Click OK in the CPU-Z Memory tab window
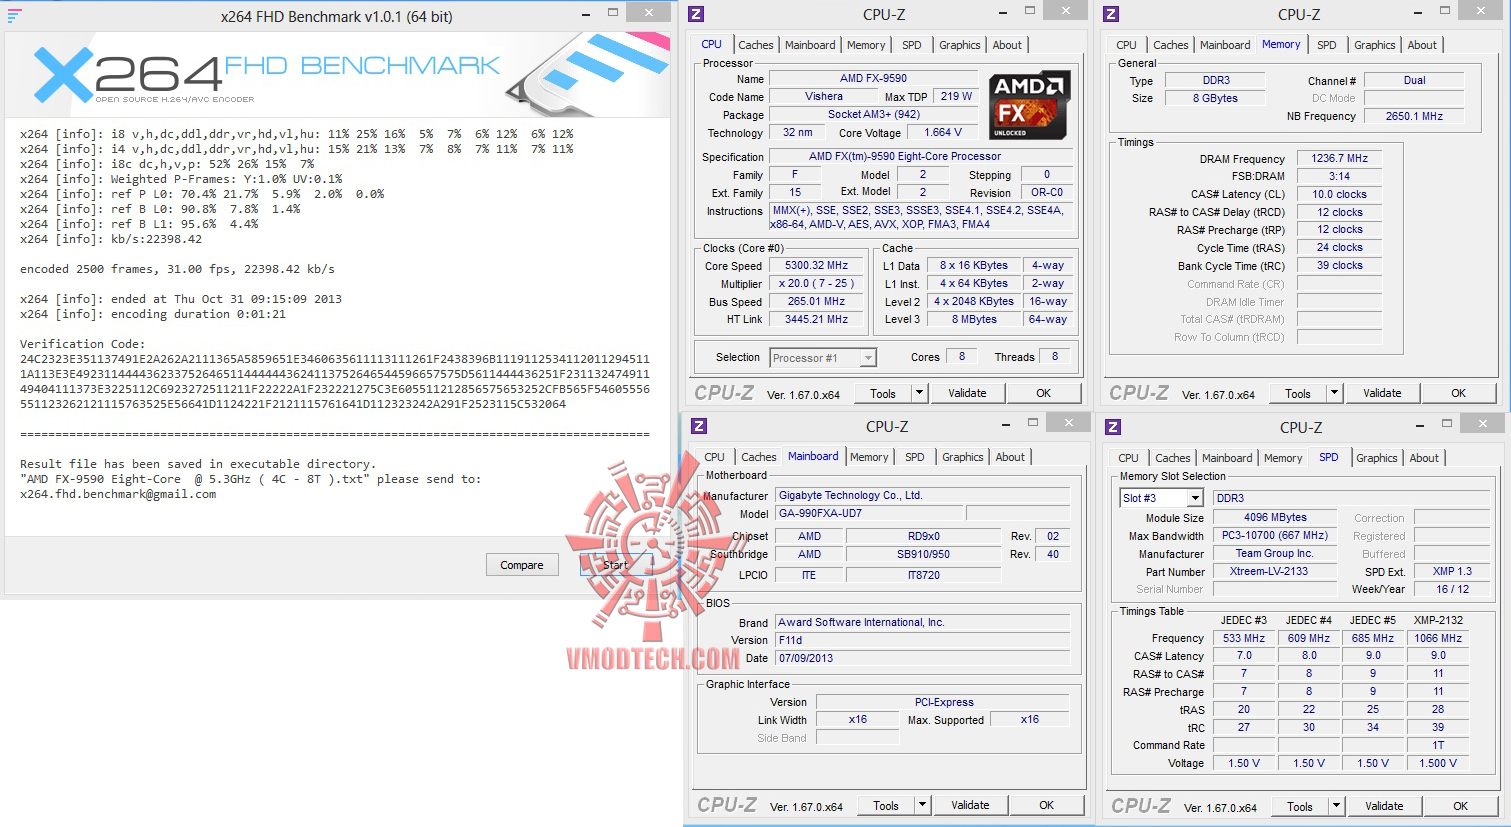 coord(1459,393)
